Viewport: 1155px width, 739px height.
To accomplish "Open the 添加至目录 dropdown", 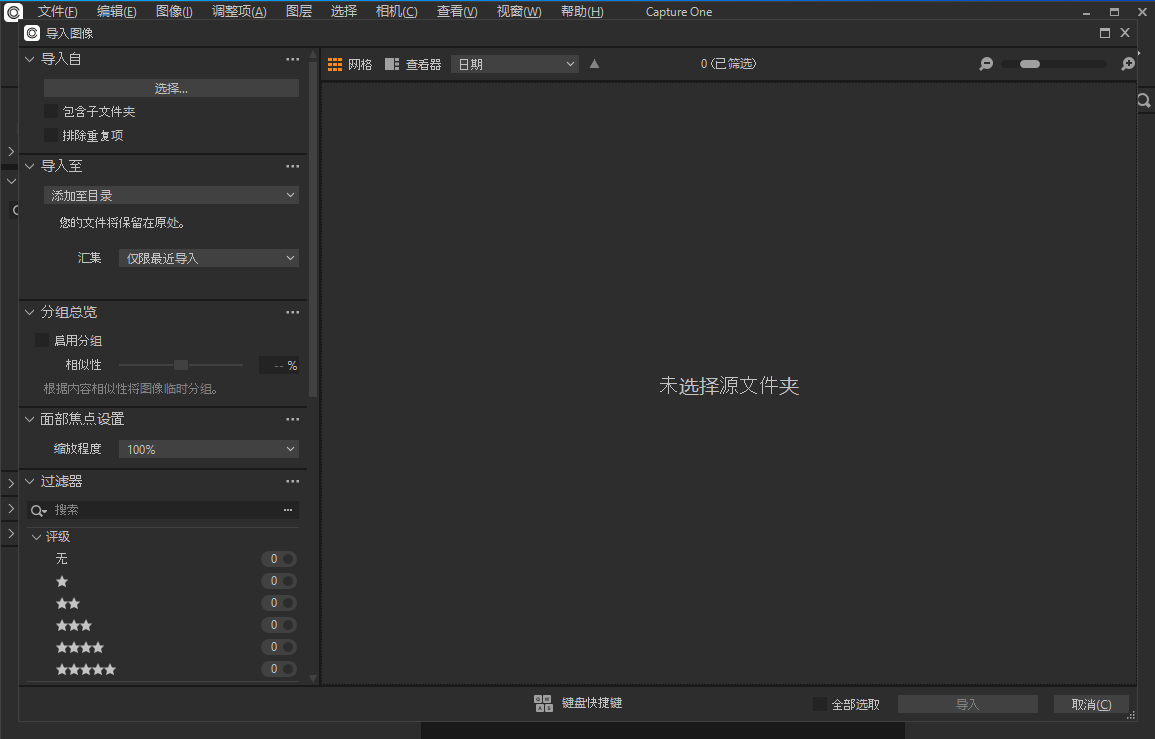I will click(x=170, y=195).
